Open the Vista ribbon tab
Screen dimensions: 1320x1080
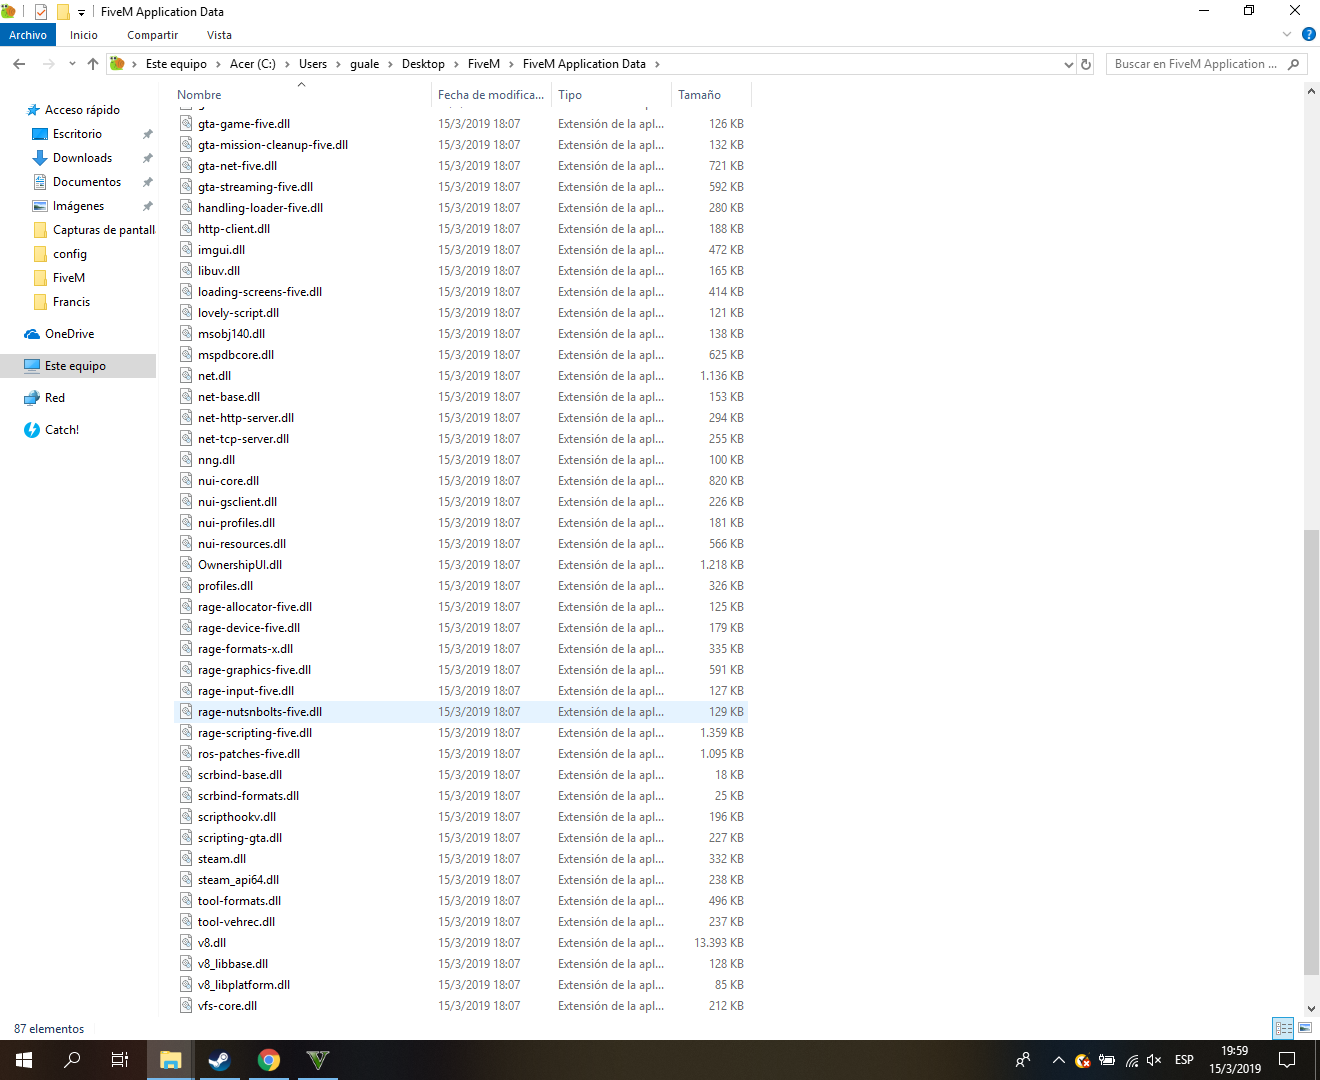[219, 35]
